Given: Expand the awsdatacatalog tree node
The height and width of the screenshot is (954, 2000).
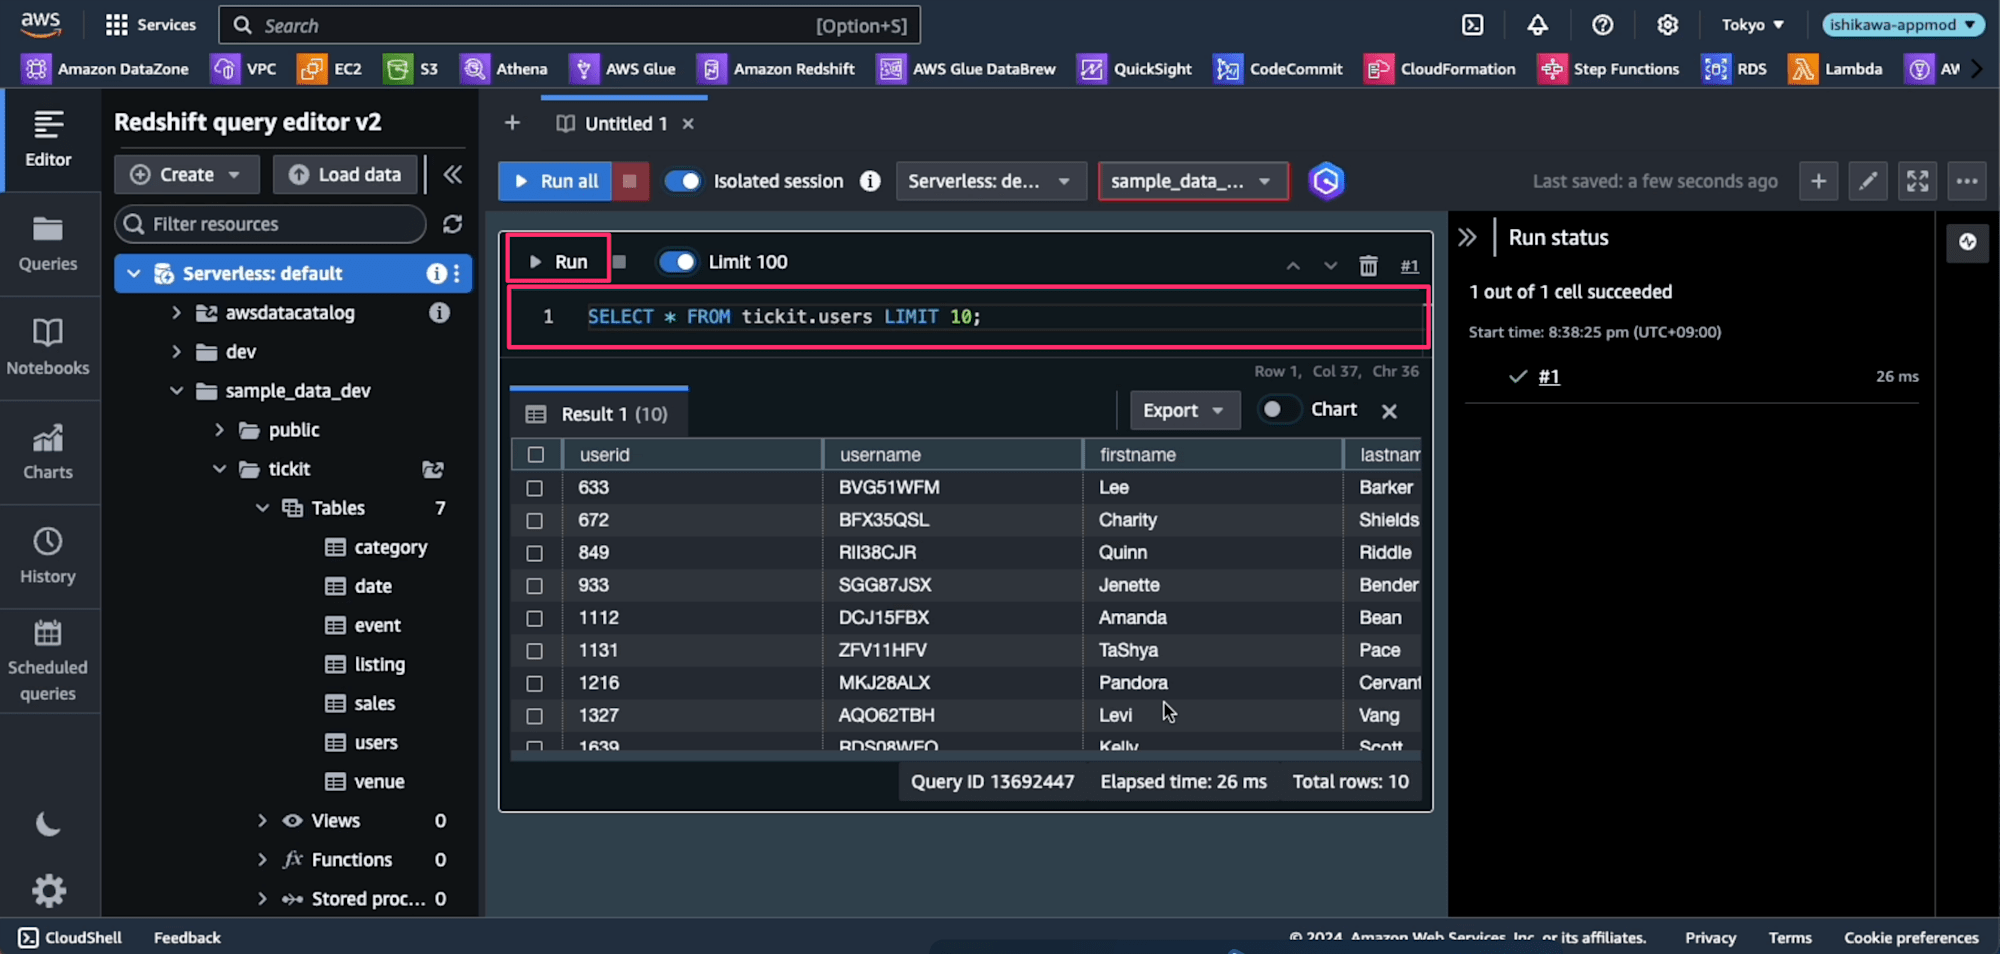Looking at the screenshot, I should pos(176,313).
